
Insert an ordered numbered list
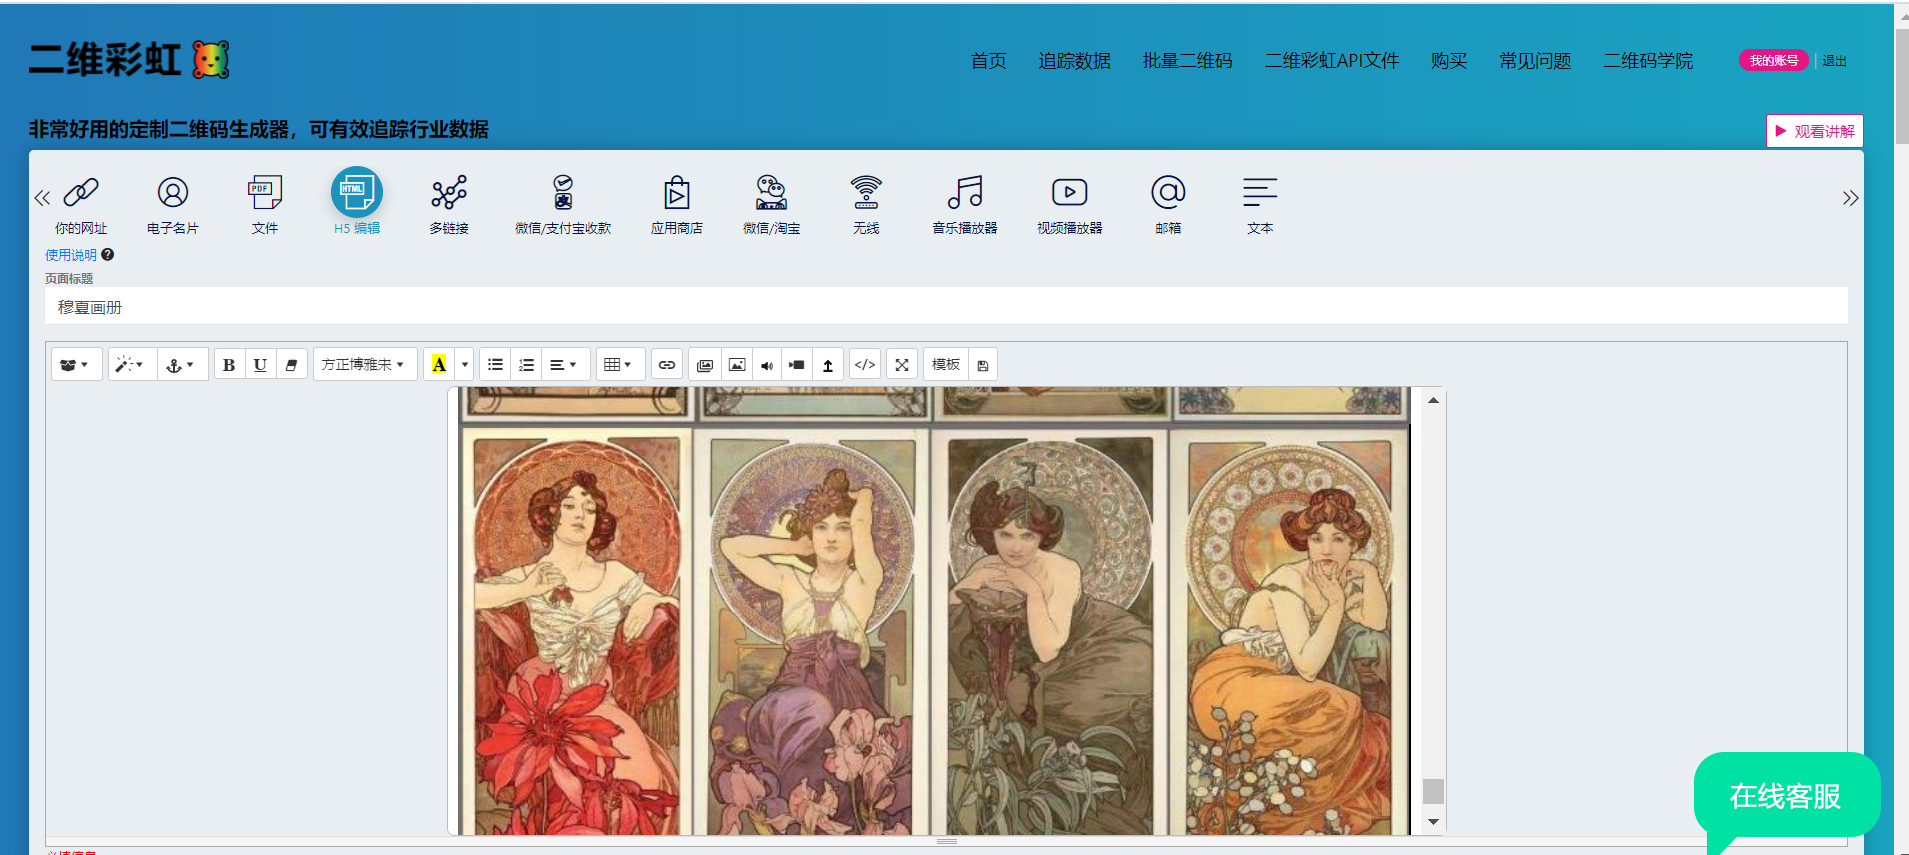tap(526, 365)
